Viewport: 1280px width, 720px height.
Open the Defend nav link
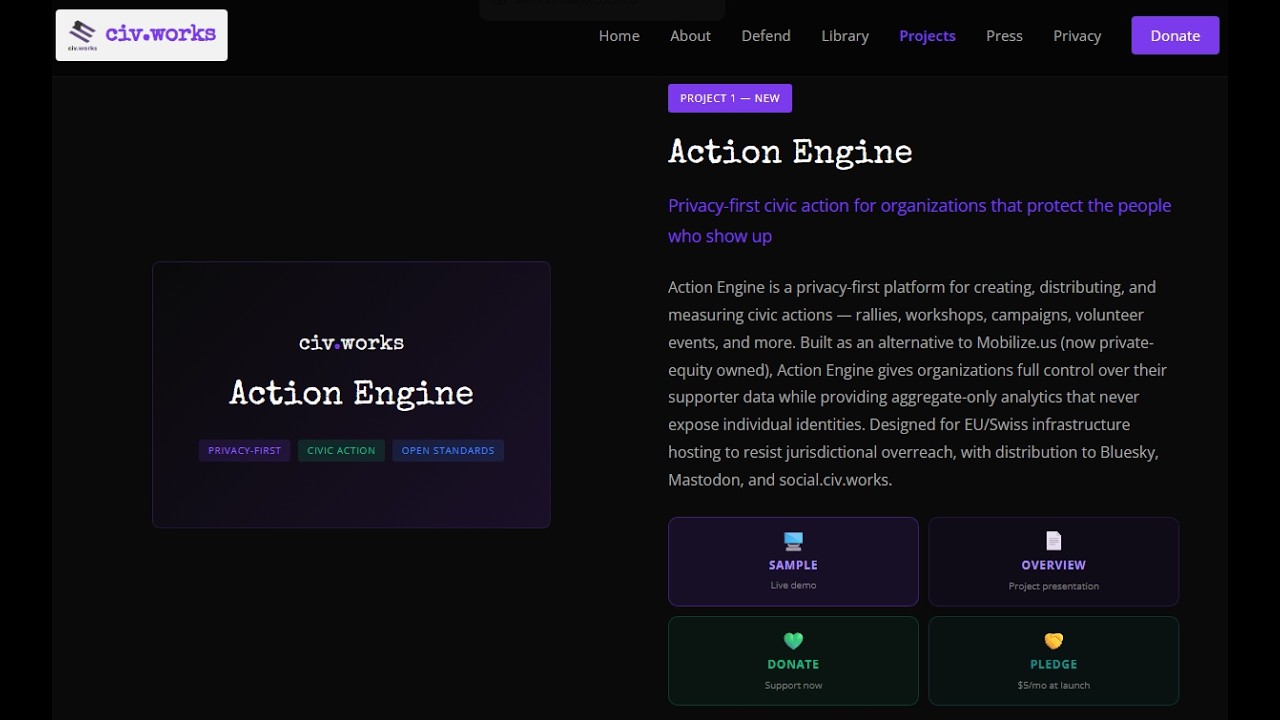(x=766, y=35)
